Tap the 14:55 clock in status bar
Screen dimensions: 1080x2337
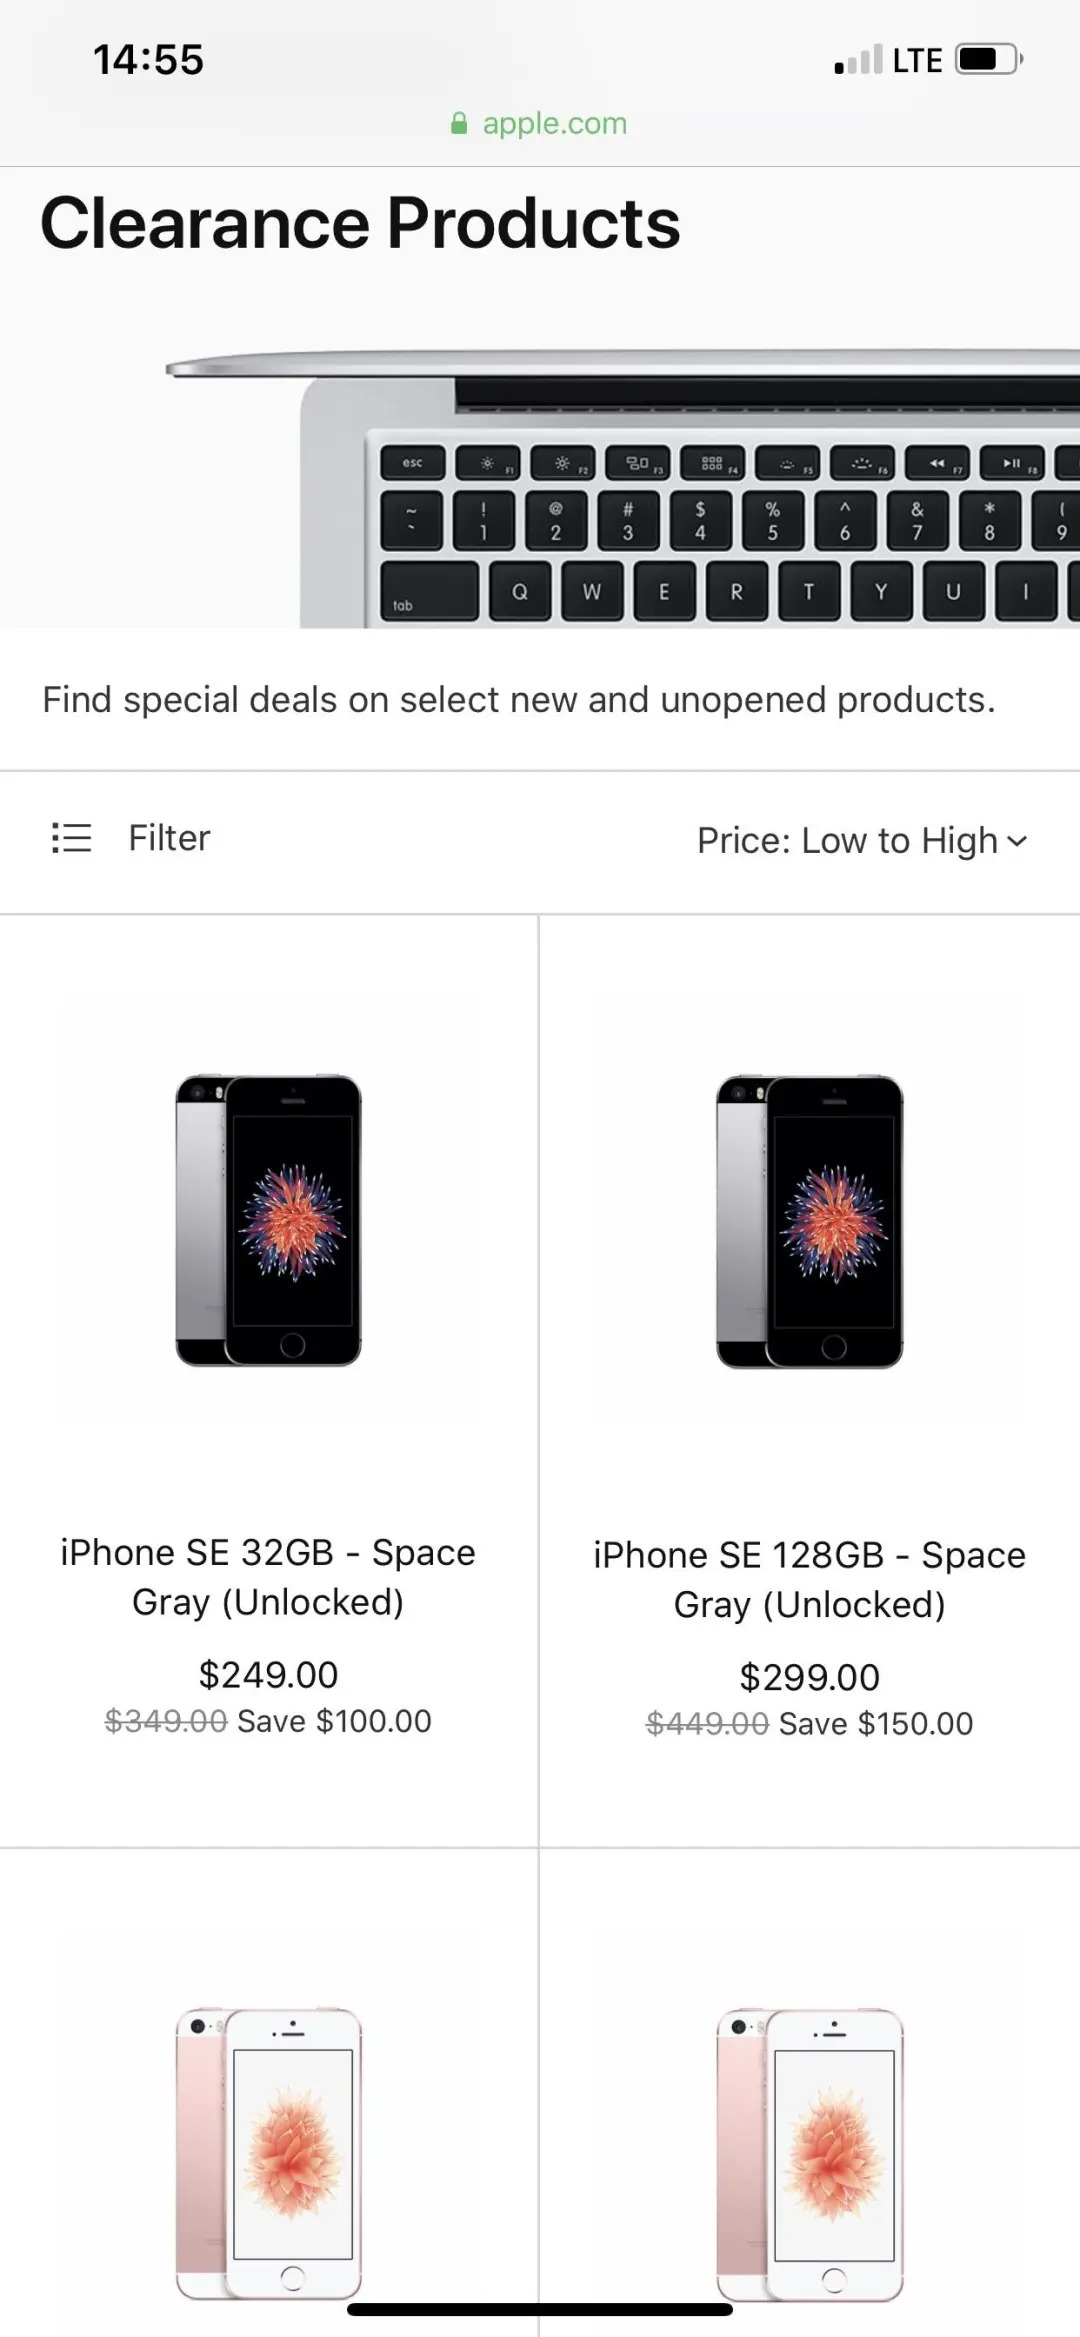[x=148, y=60]
